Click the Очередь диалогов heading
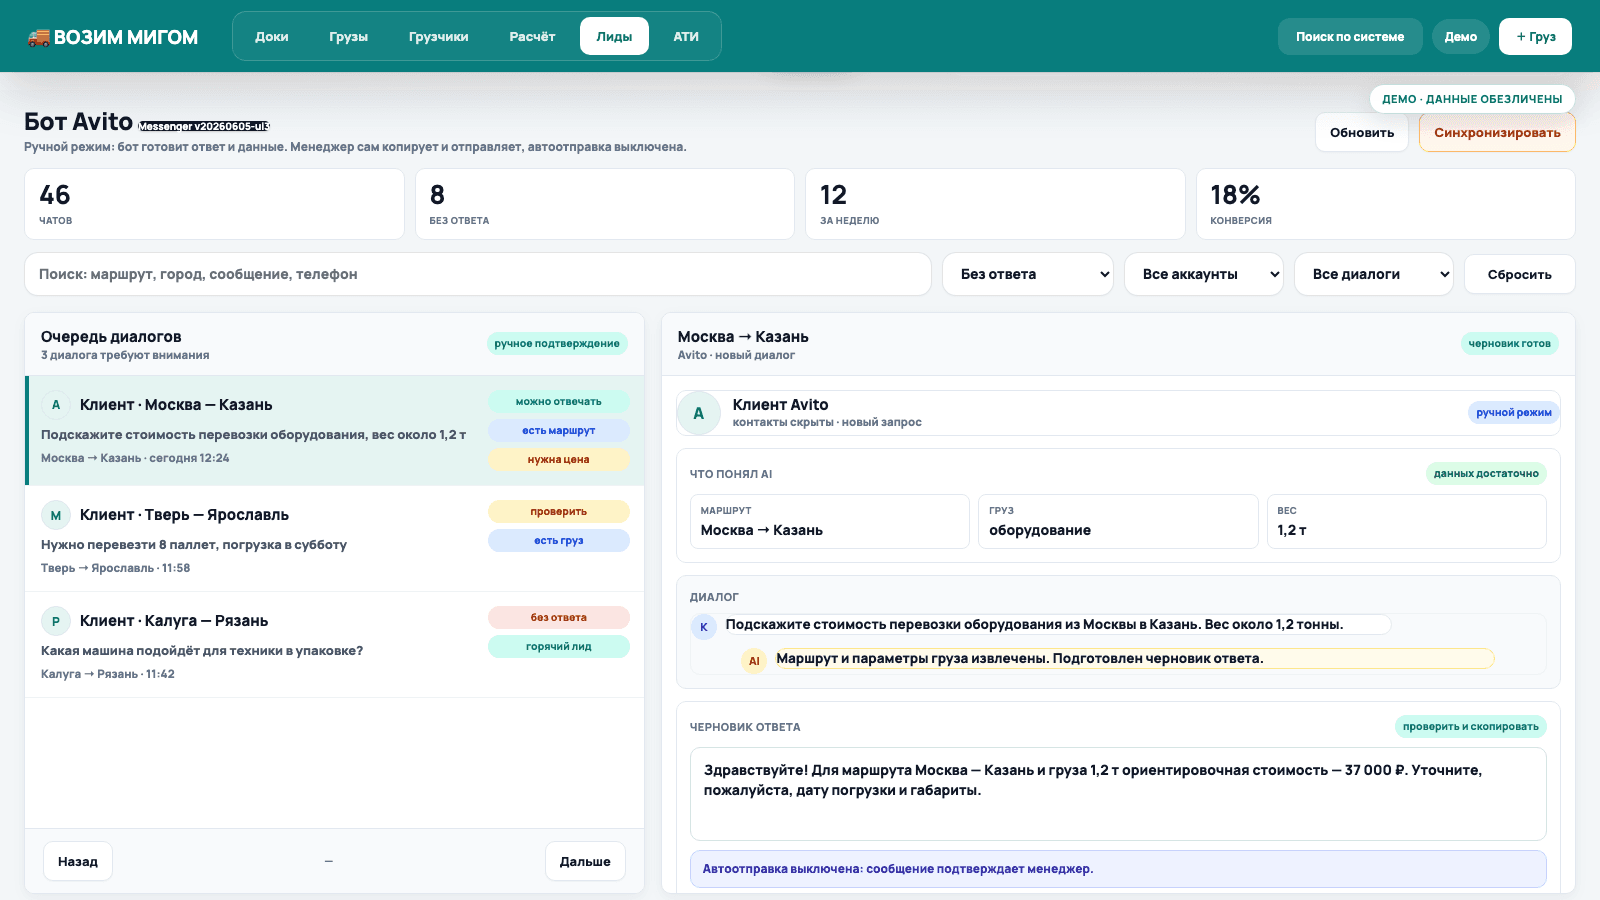Viewport: 1600px width, 900px height. pyautogui.click(x=111, y=337)
